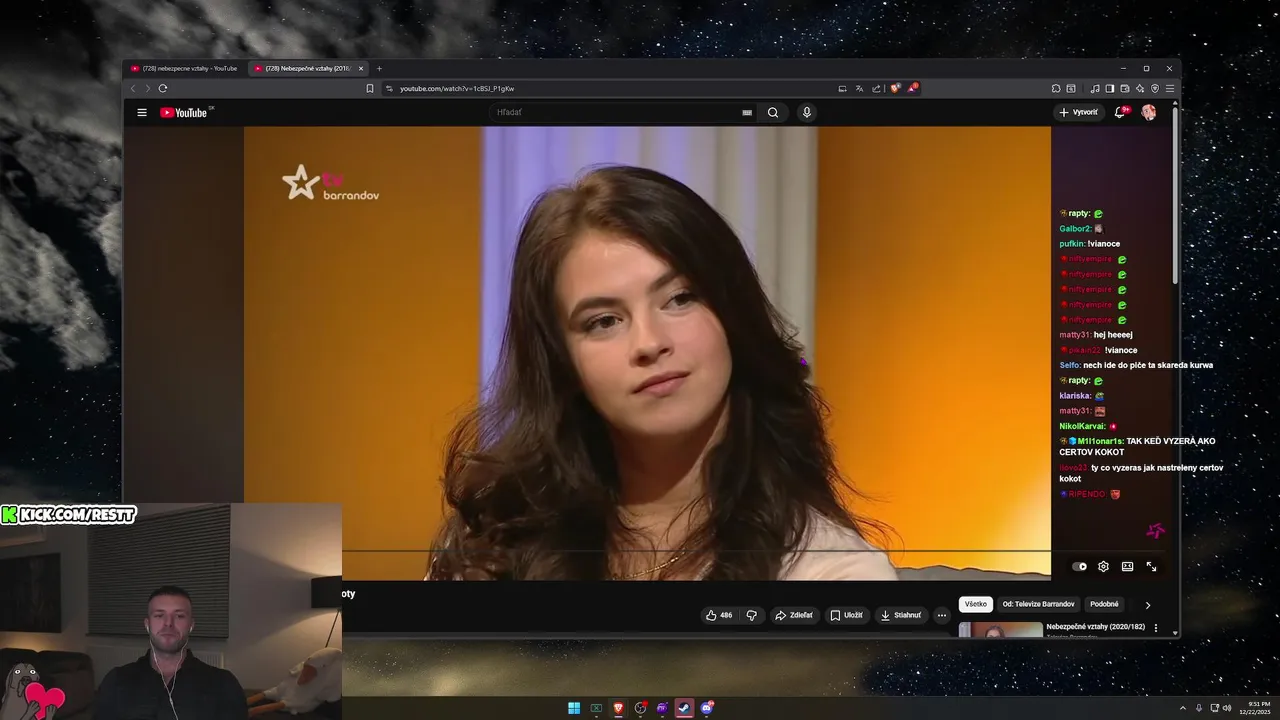
Task: Go back in browser history
Action: (133, 88)
